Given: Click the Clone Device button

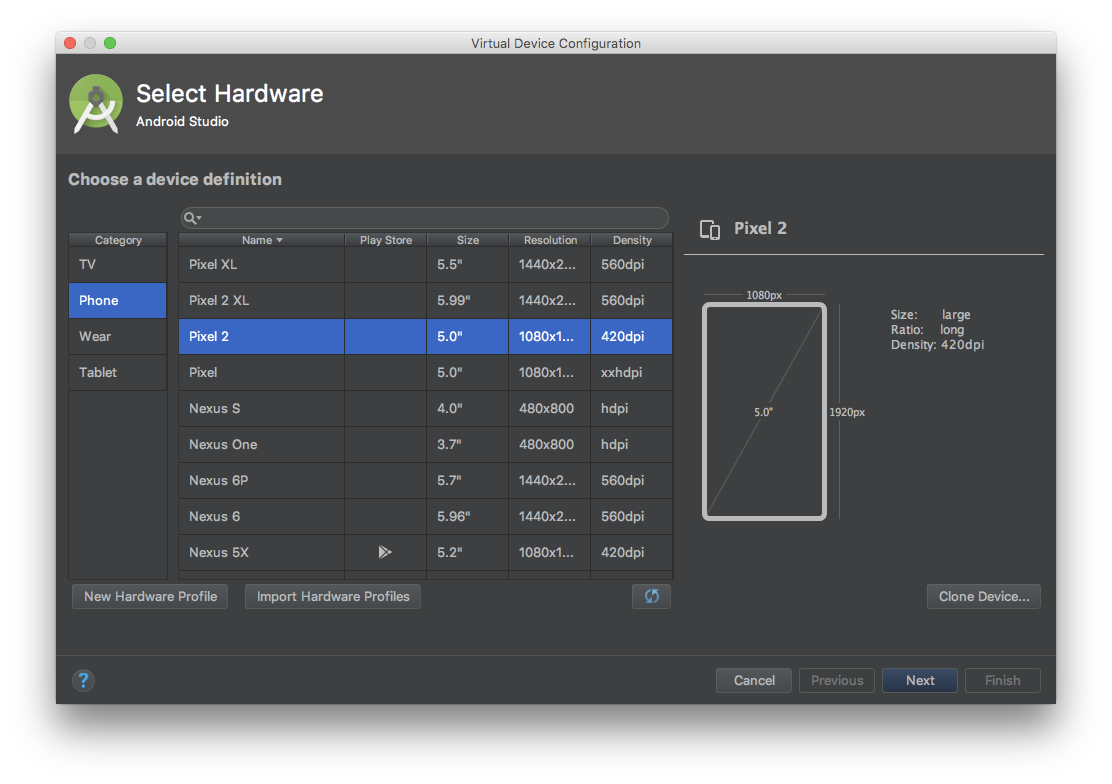Looking at the screenshot, I should click(x=984, y=597).
